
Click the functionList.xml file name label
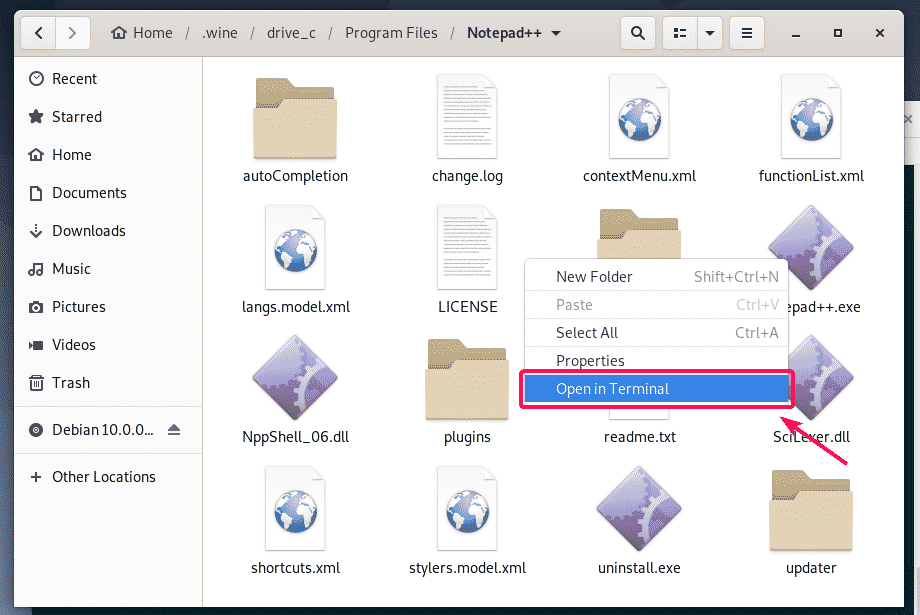tap(811, 176)
